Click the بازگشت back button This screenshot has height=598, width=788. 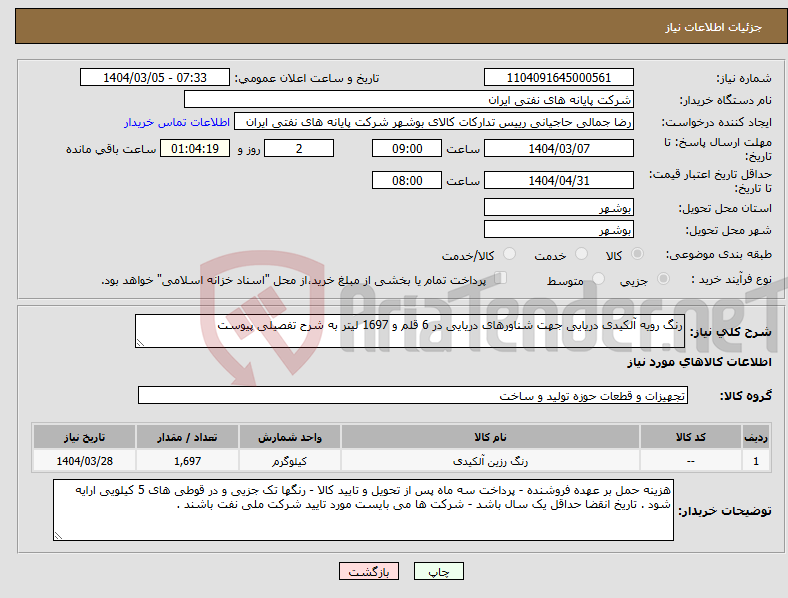(x=369, y=571)
